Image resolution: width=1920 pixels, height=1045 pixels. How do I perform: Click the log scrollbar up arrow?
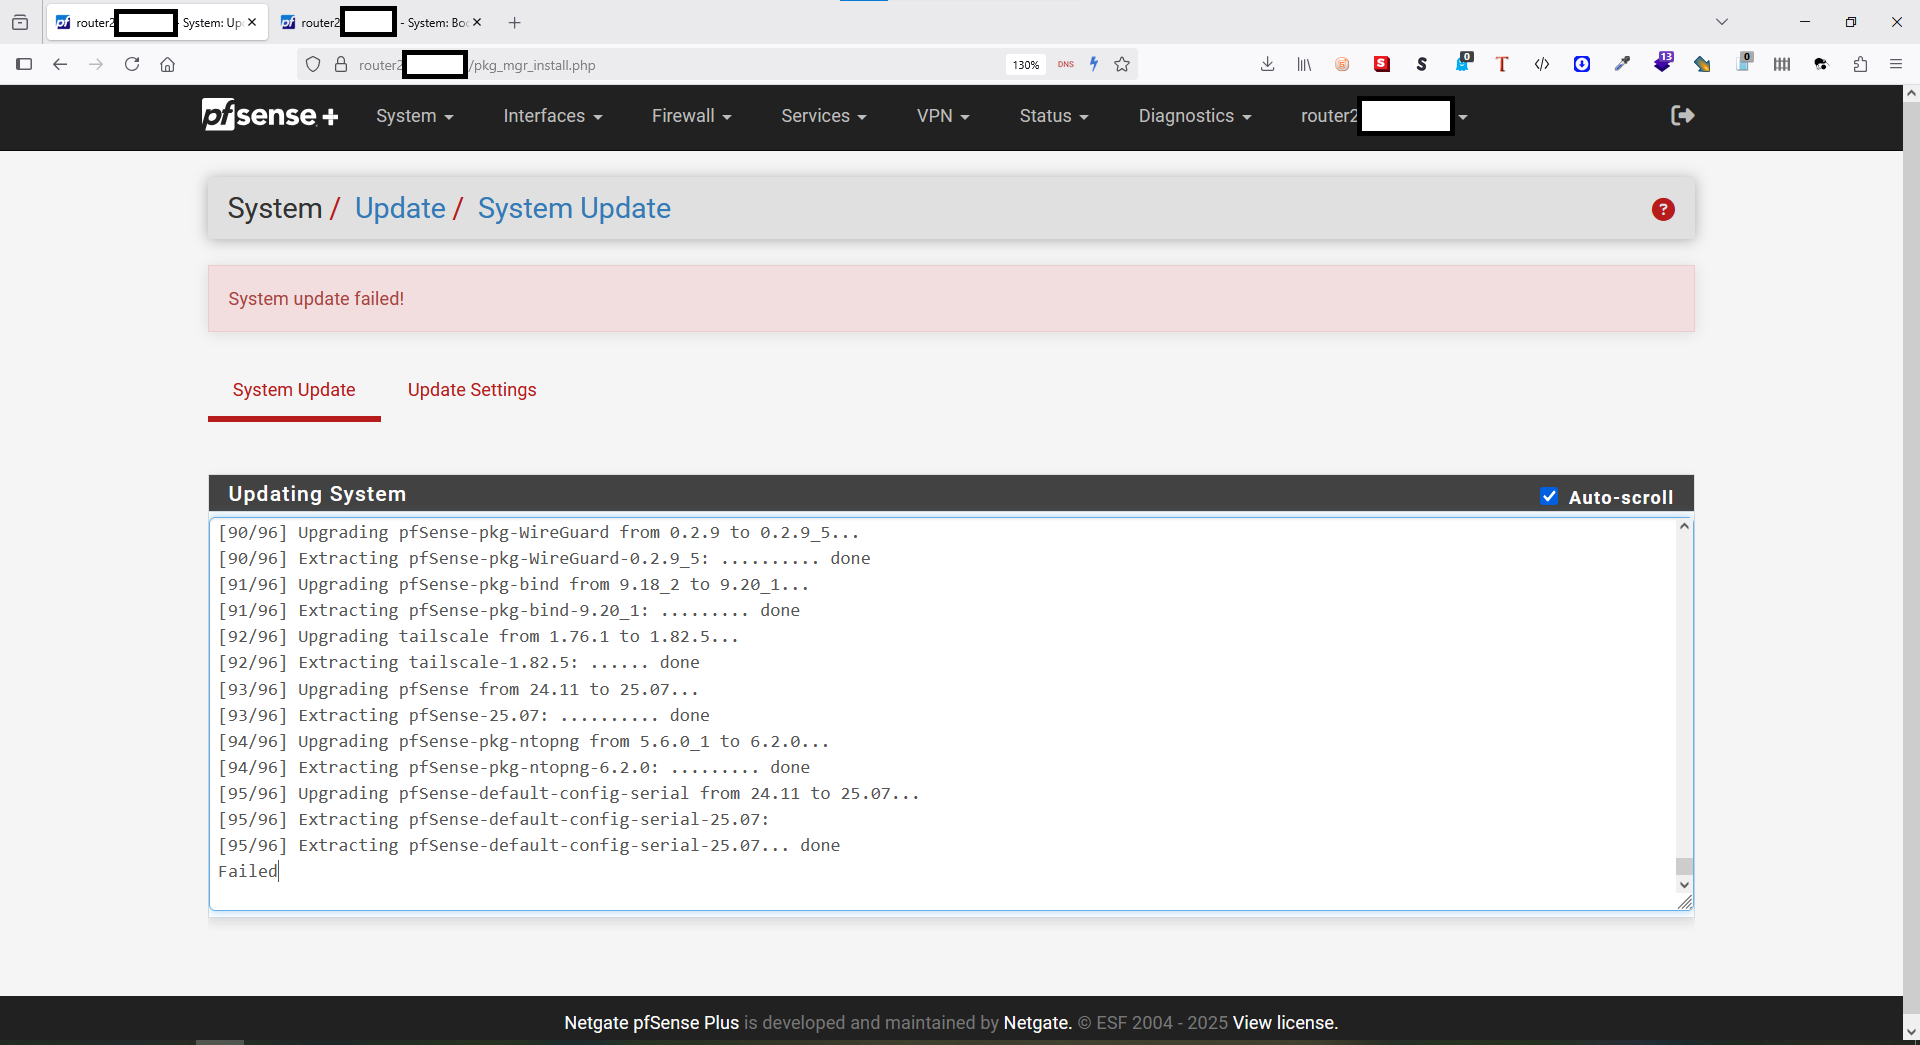click(1684, 526)
